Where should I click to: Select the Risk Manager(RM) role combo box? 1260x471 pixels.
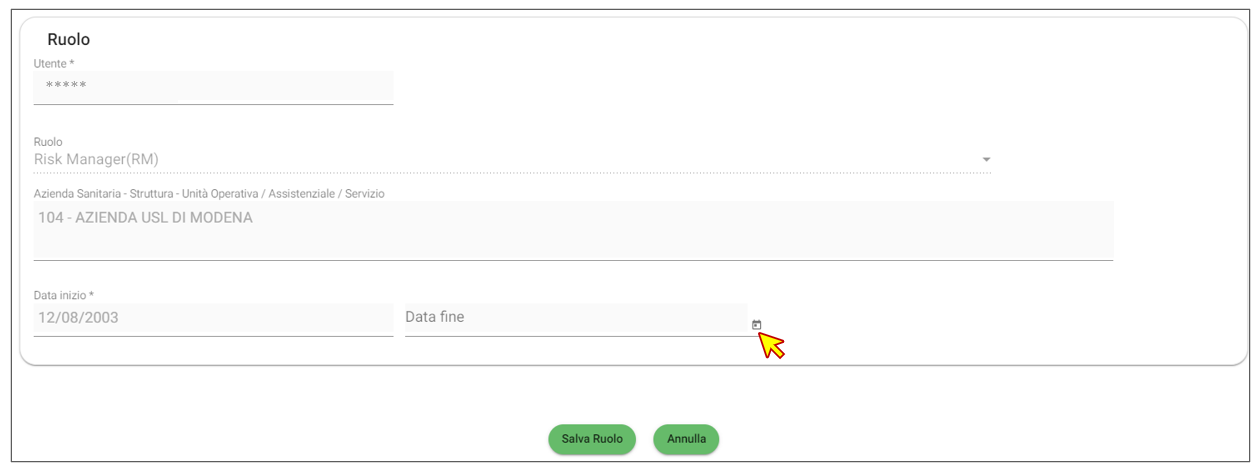coord(500,160)
